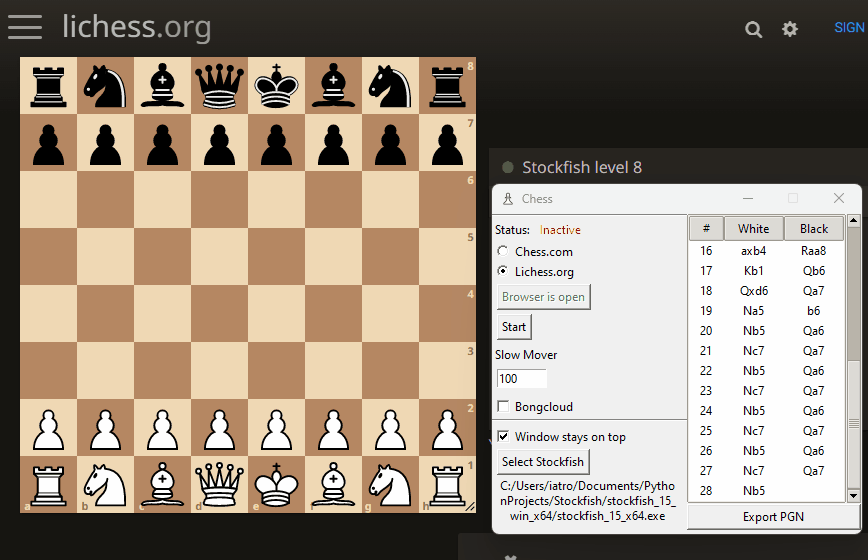Click the Export PGN button
This screenshot has height=560, width=868.
click(x=773, y=517)
